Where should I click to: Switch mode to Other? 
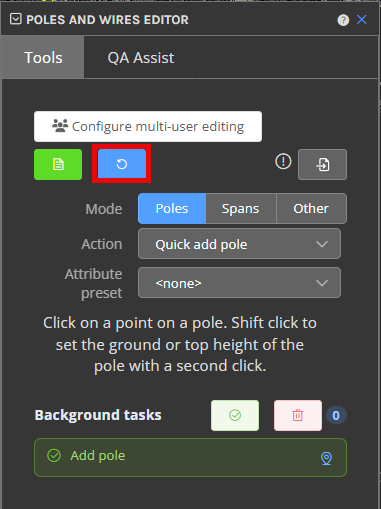311,208
